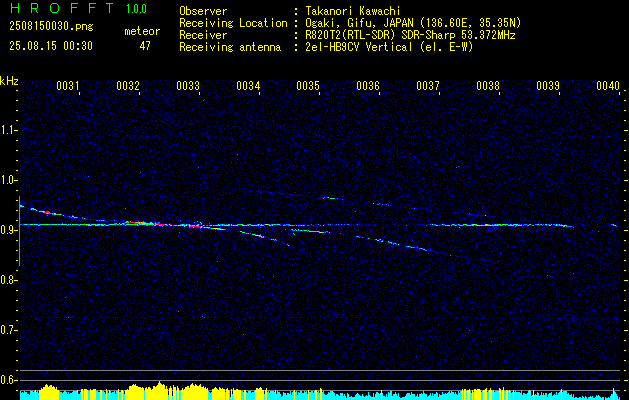Click the Receiving antenna label

coord(230,47)
